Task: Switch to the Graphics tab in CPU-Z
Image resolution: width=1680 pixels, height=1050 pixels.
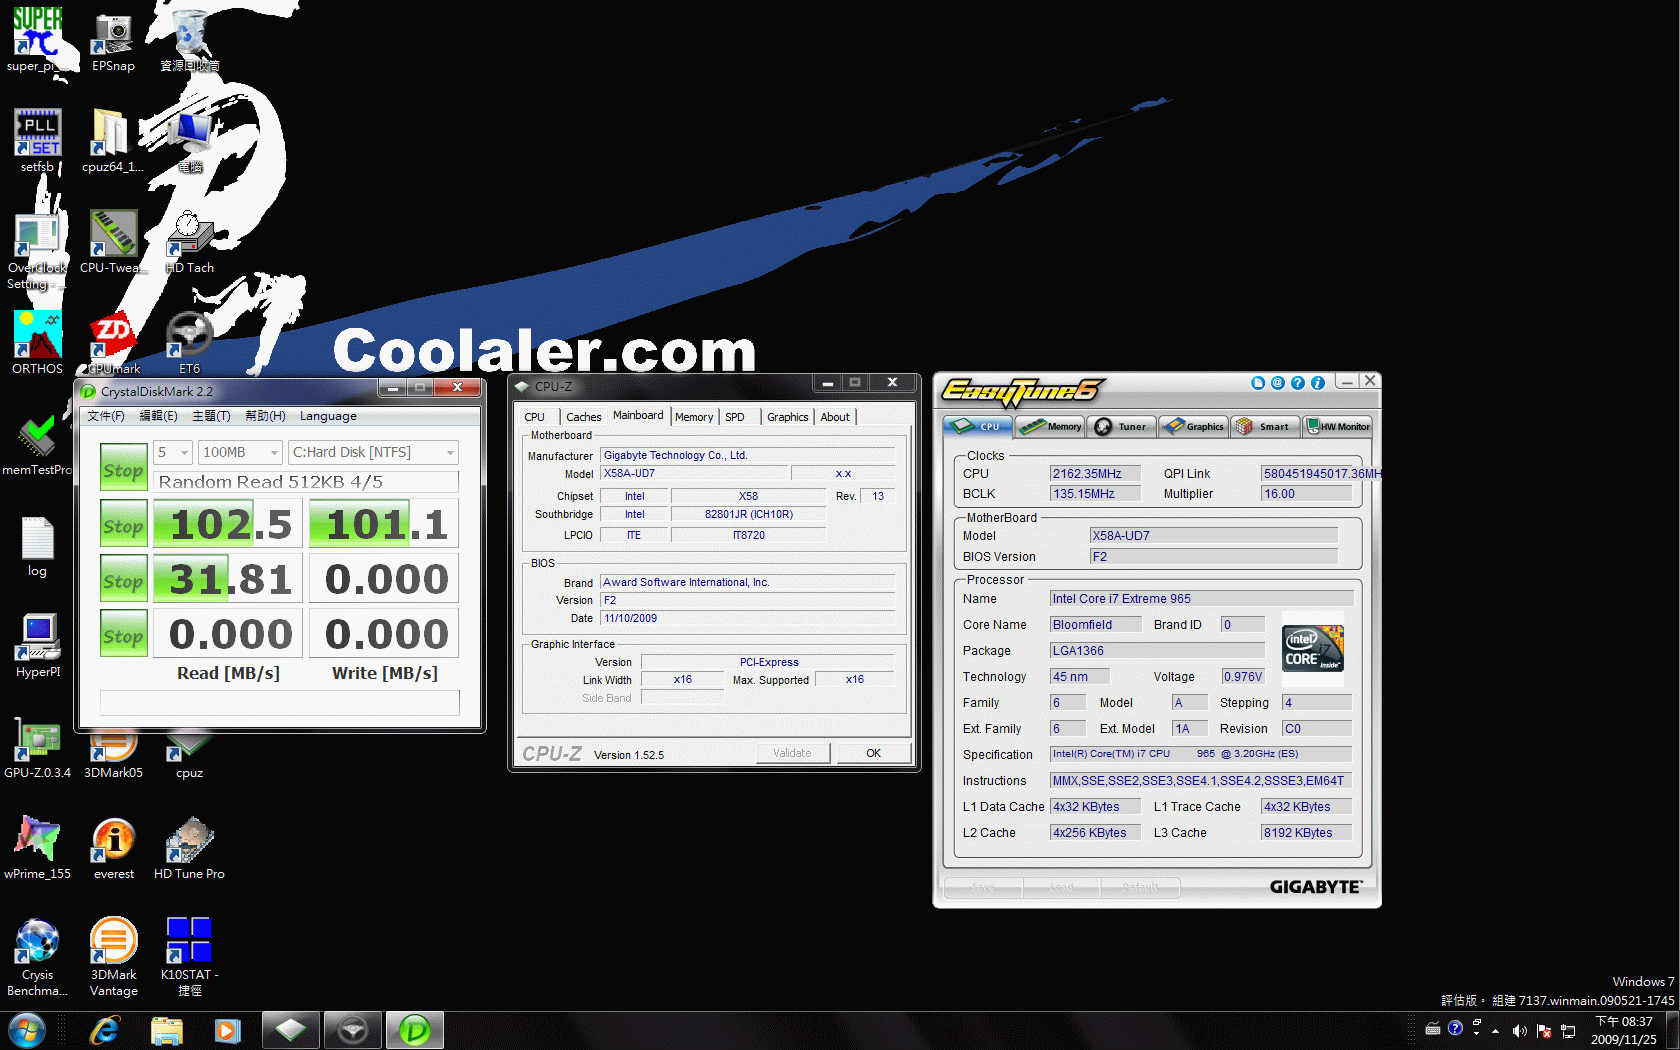Action: tap(788, 417)
